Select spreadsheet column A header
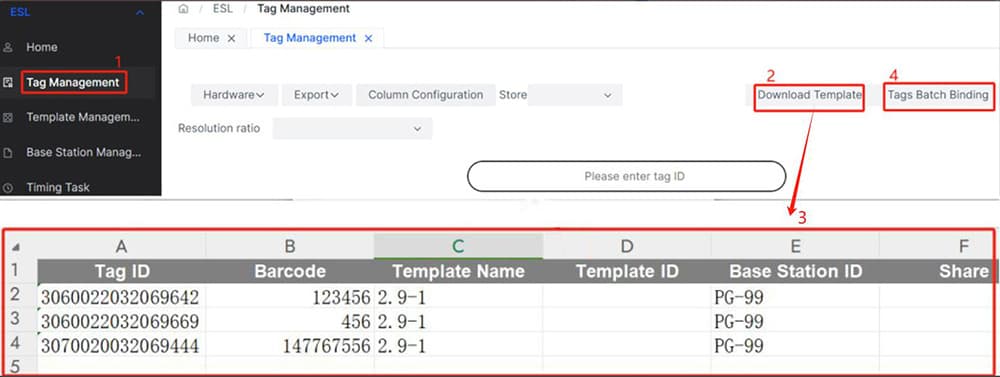The width and height of the screenshot is (1000, 377). click(x=122, y=246)
